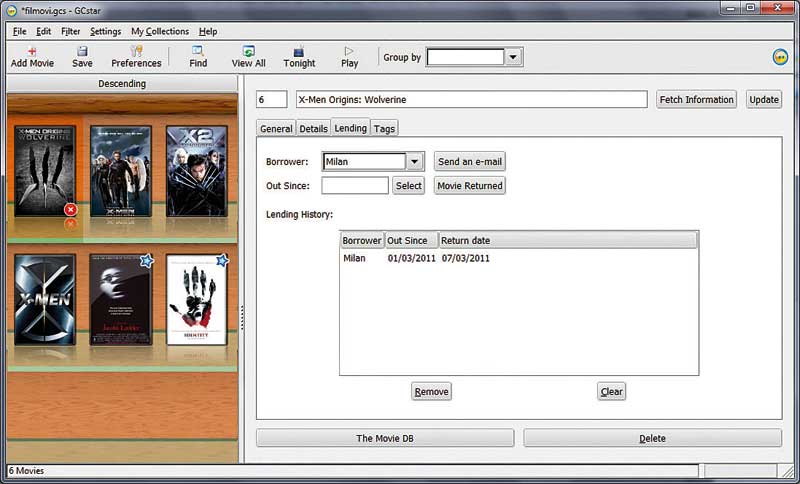Open the Edit menu
The image size is (800, 484).
point(43,32)
